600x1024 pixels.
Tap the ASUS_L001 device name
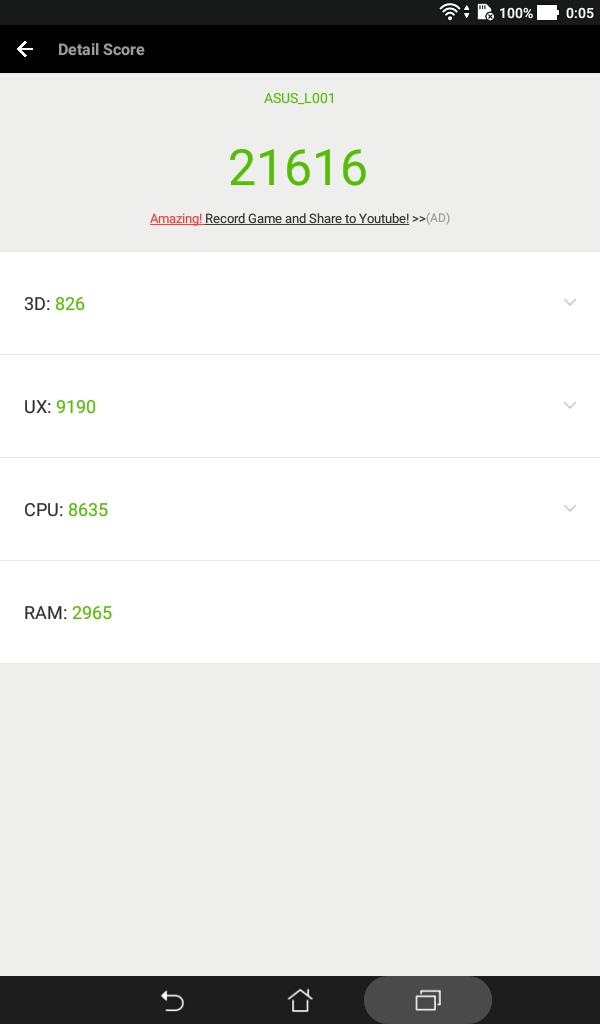coord(299,99)
